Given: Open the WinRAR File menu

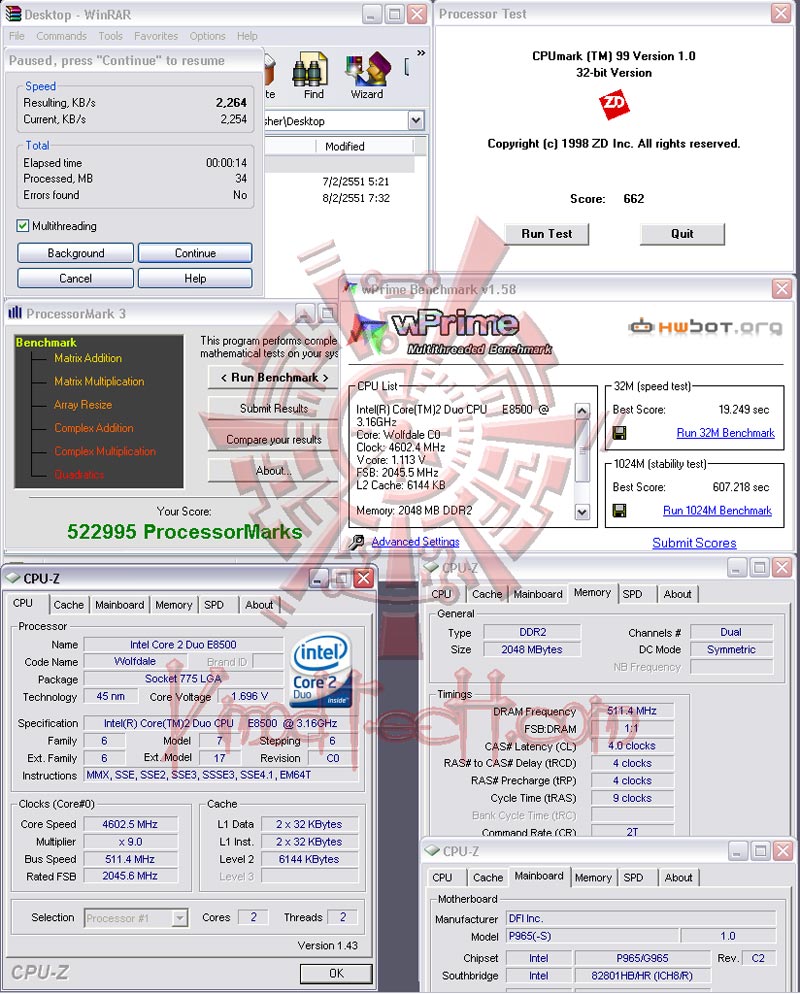Looking at the screenshot, I should tap(16, 36).
